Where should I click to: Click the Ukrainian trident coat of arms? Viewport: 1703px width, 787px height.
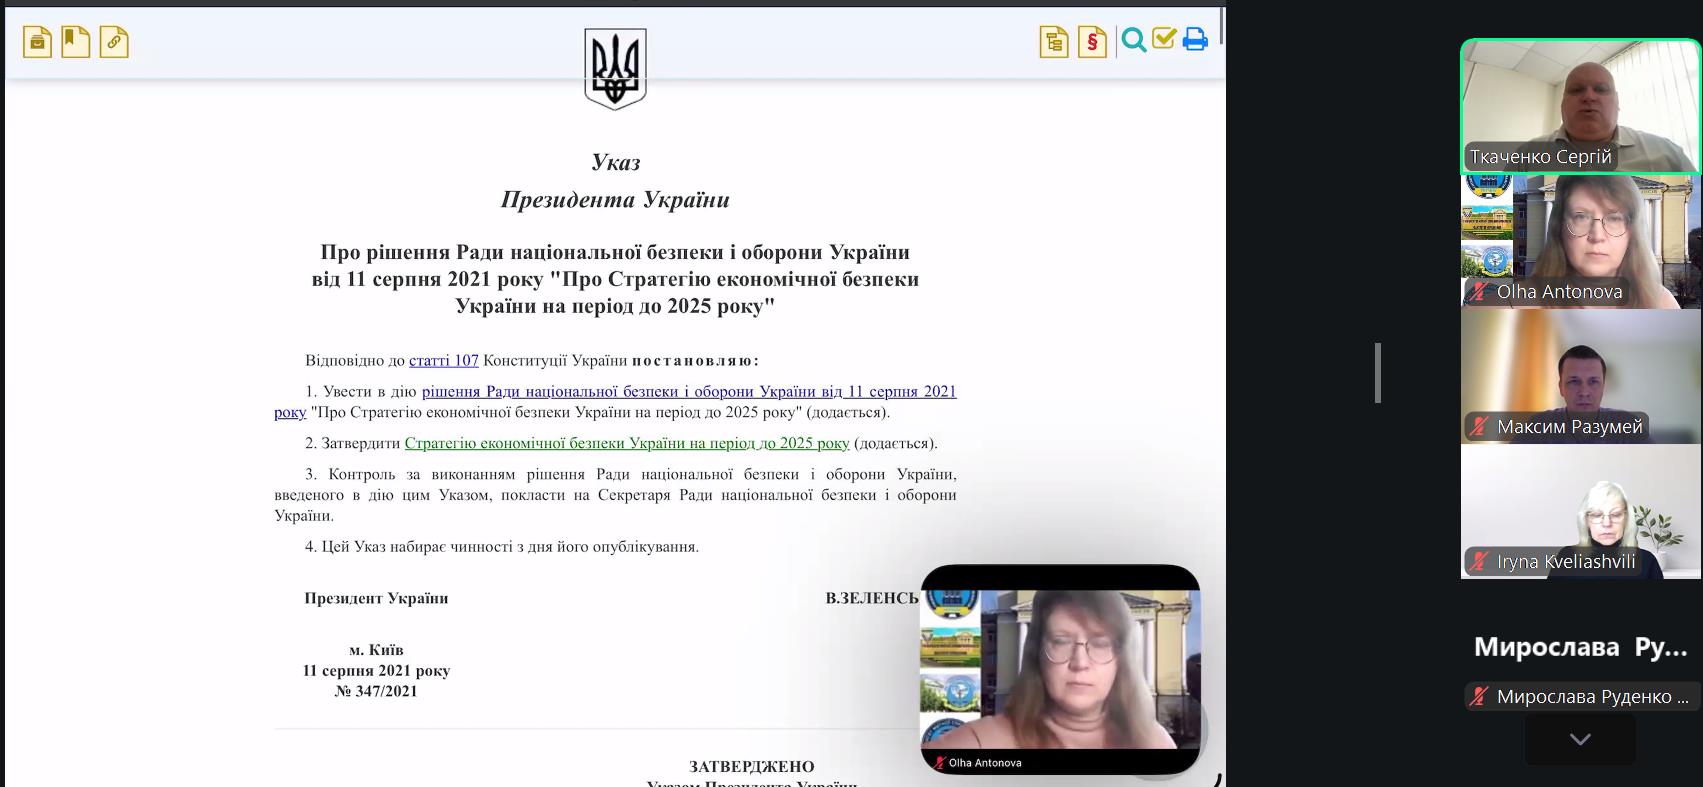[x=615, y=68]
